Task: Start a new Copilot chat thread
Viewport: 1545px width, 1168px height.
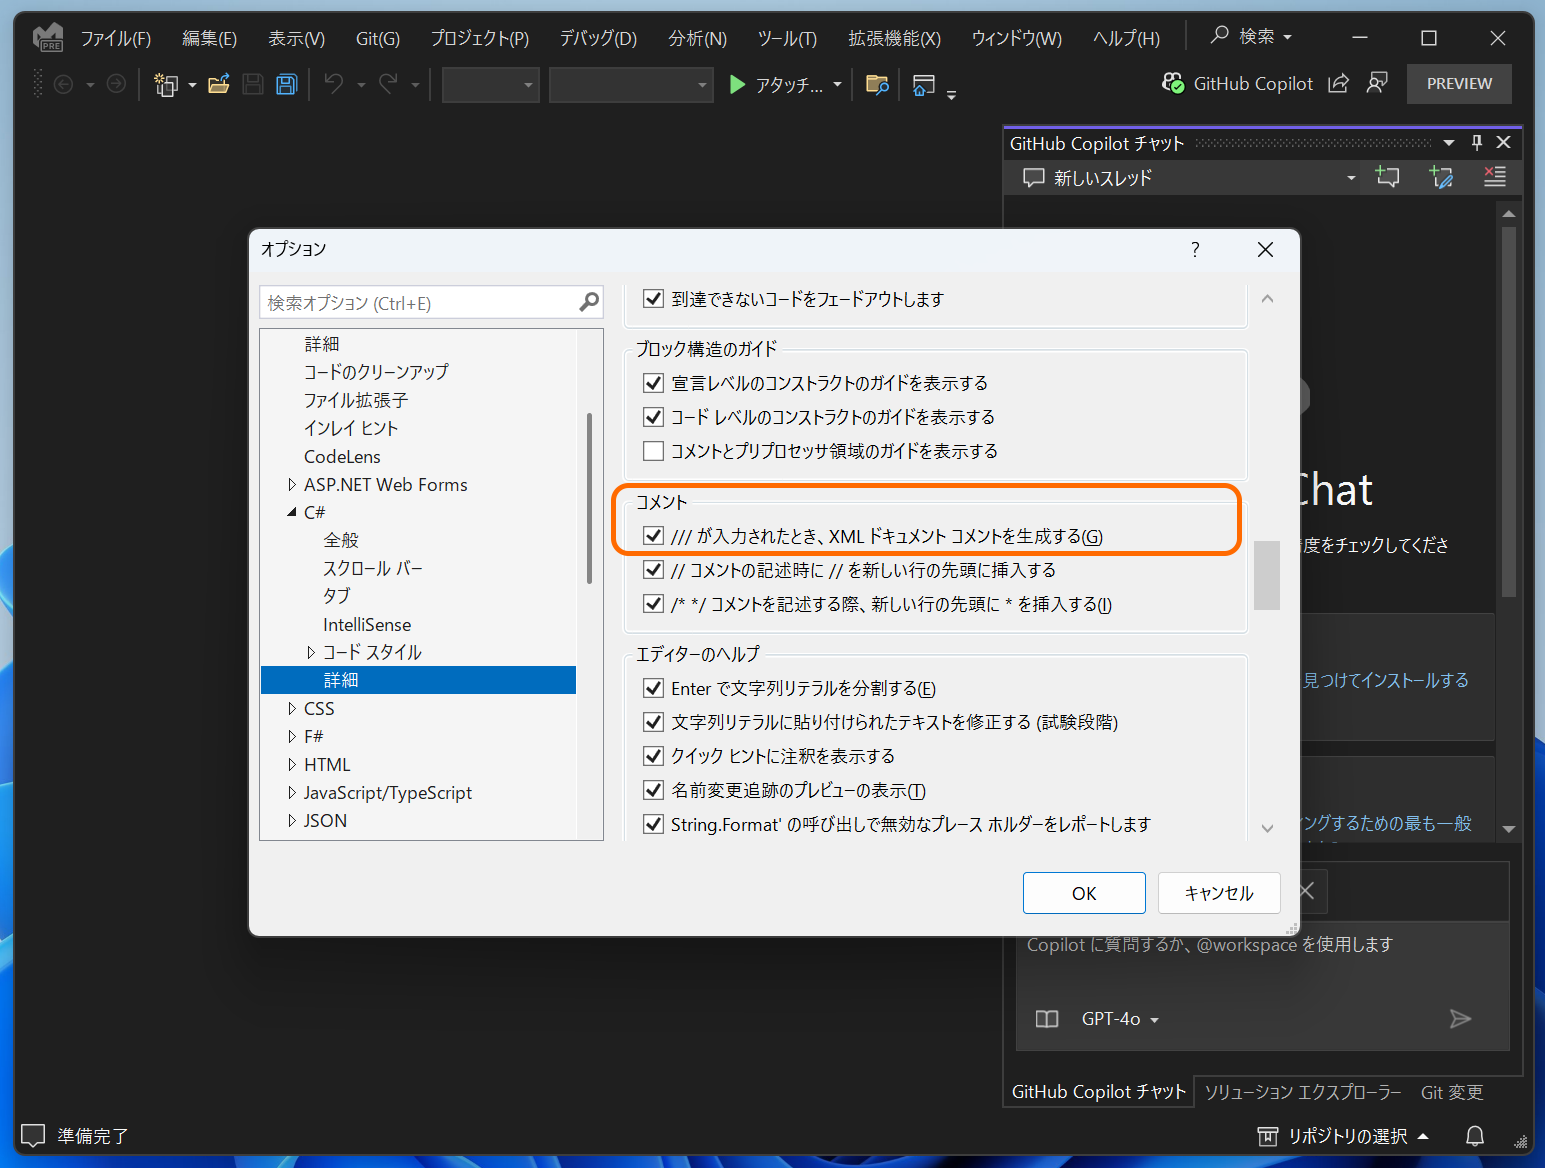Action: click(x=1387, y=177)
